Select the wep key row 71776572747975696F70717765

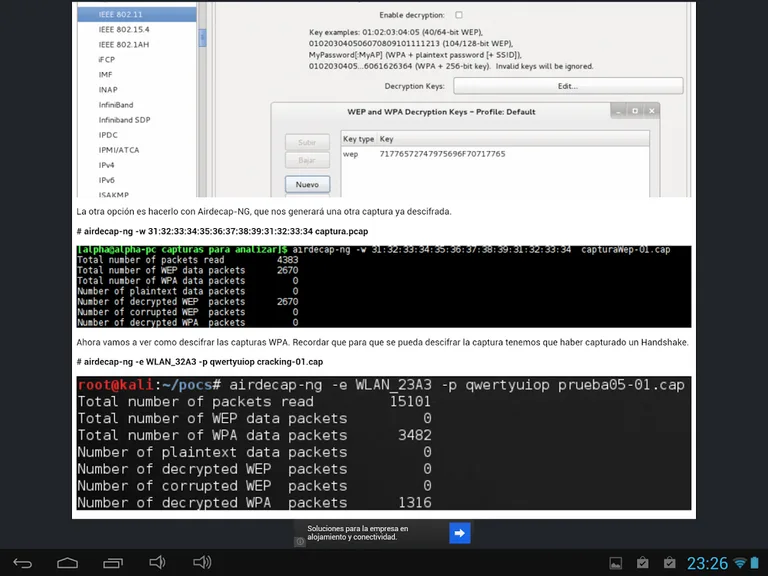click(495, 154)
